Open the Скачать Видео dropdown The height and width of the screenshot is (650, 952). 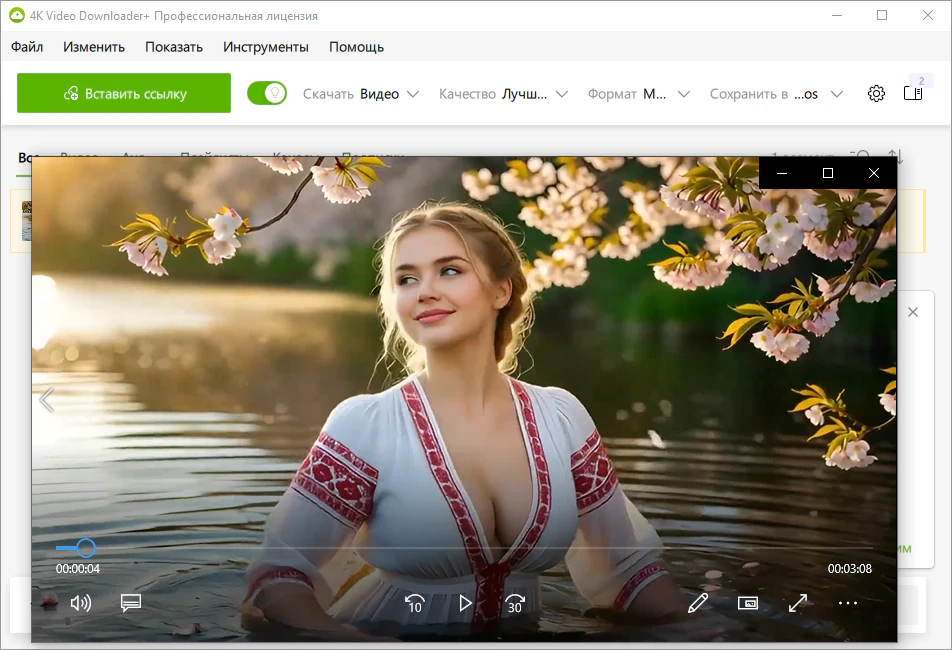[x=361, y=94]
